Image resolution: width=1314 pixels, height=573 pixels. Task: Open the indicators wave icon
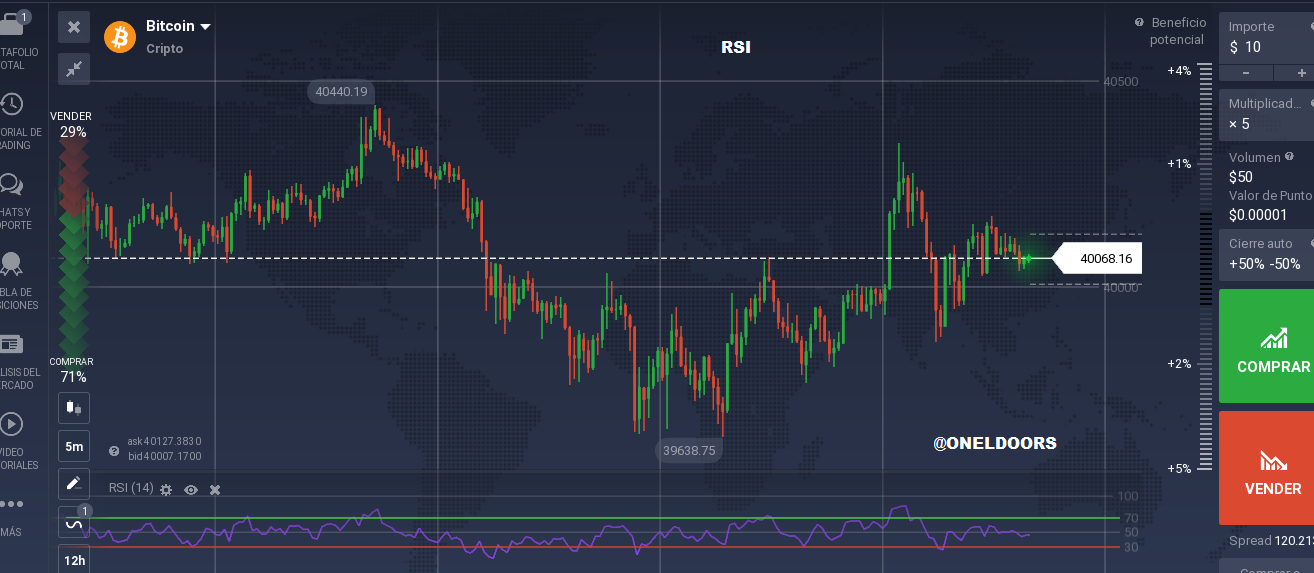tap(74, 522)
